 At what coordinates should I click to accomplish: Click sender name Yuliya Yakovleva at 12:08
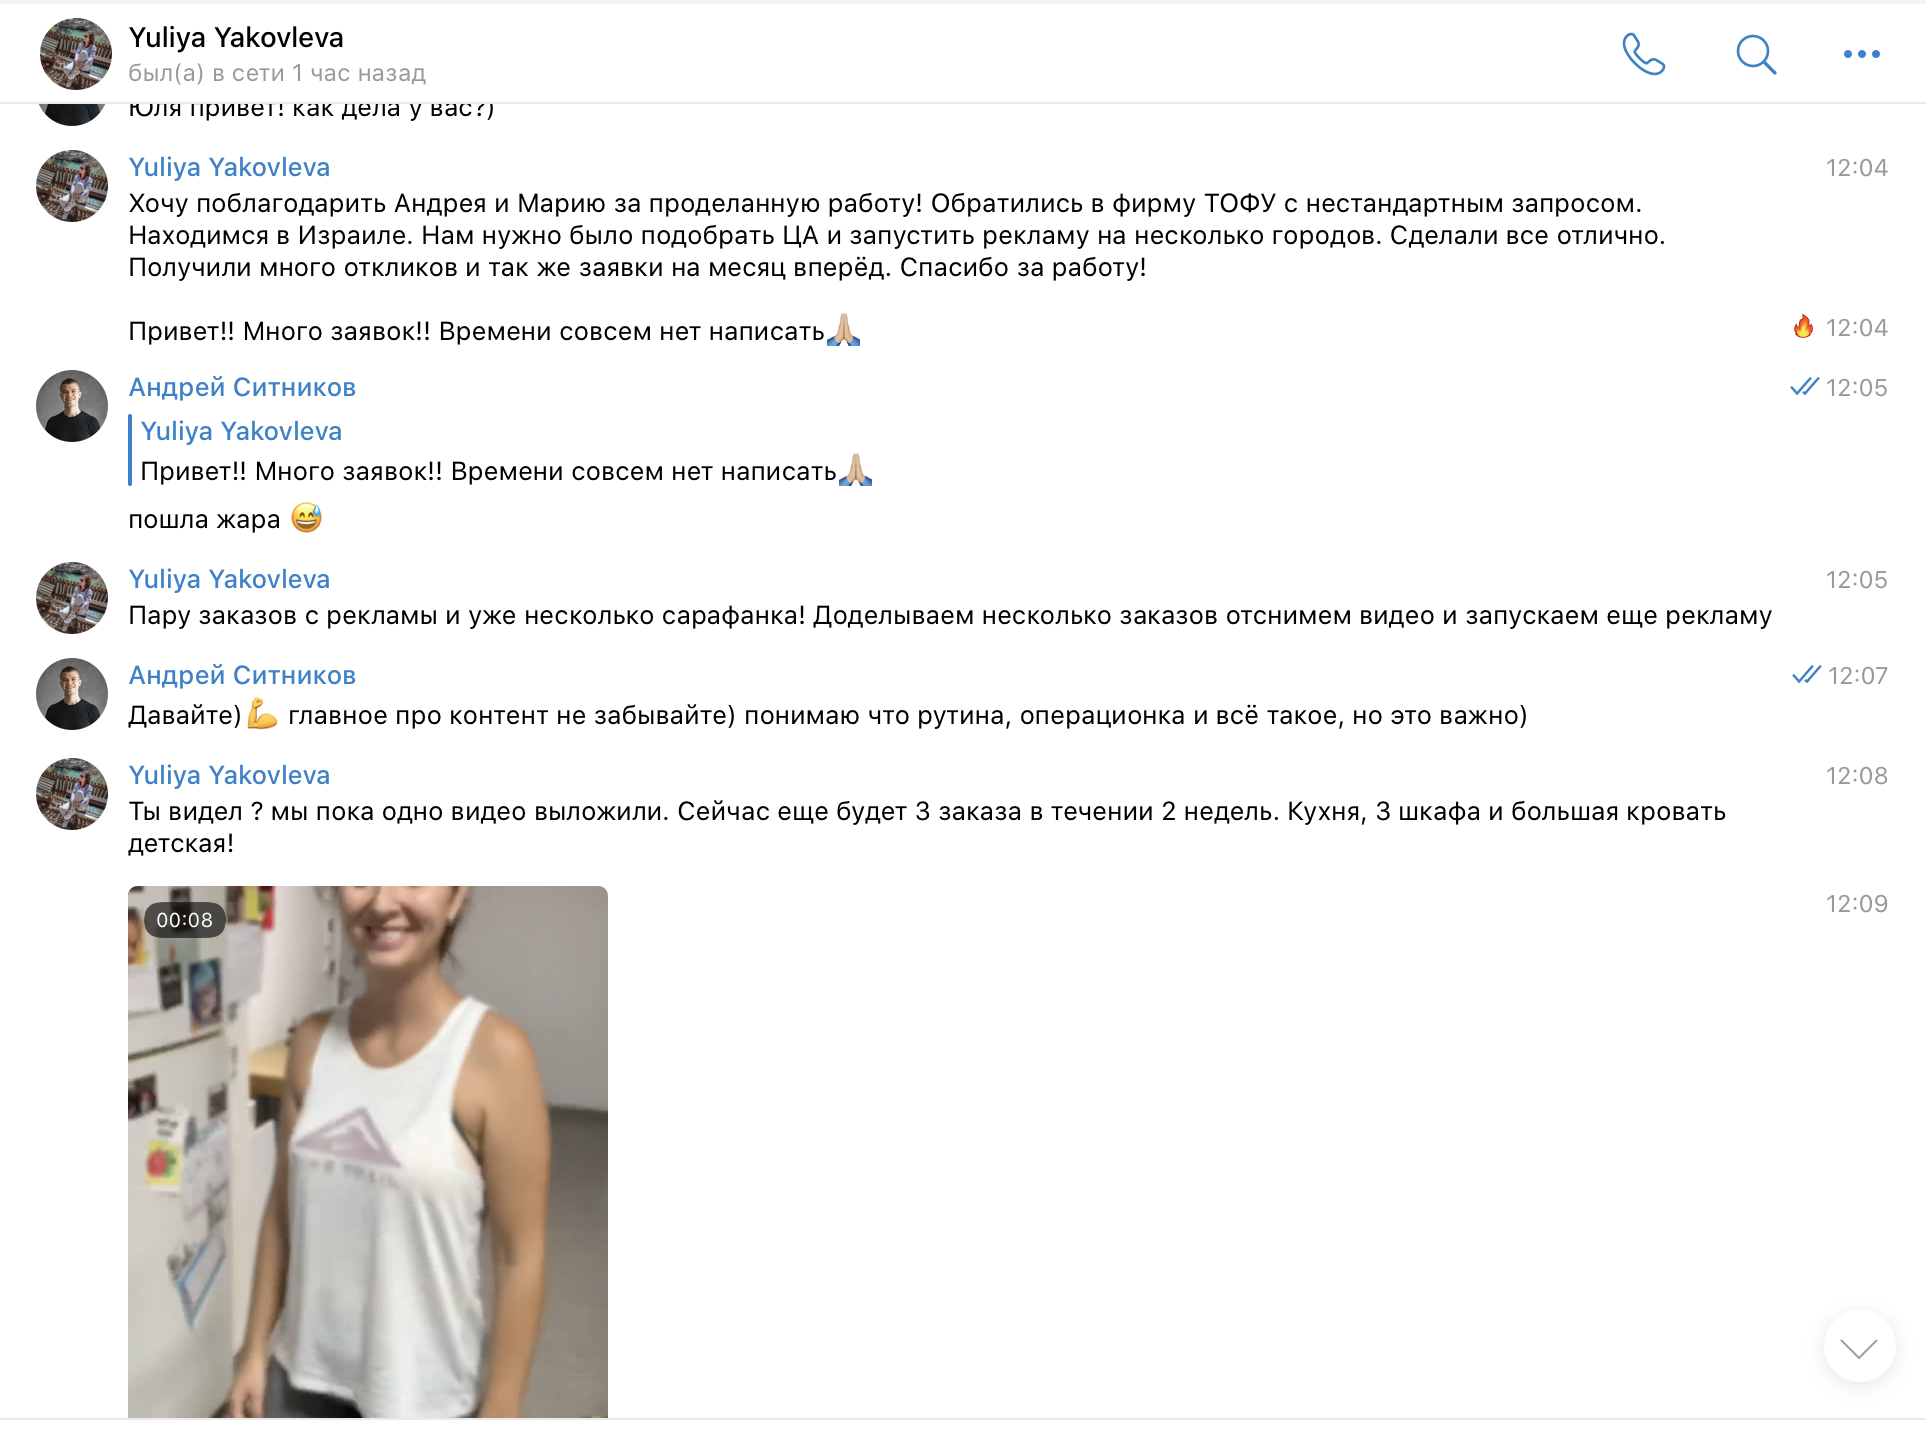229,775
